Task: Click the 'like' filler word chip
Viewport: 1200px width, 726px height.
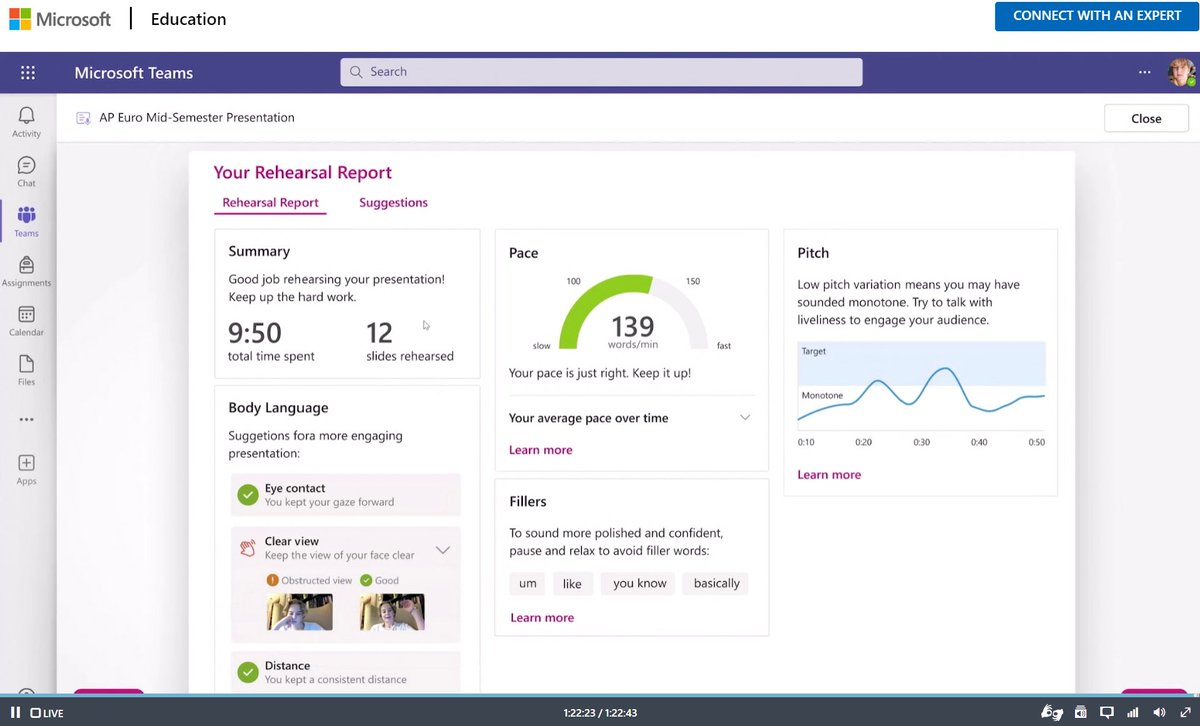Action: point(572,583)
